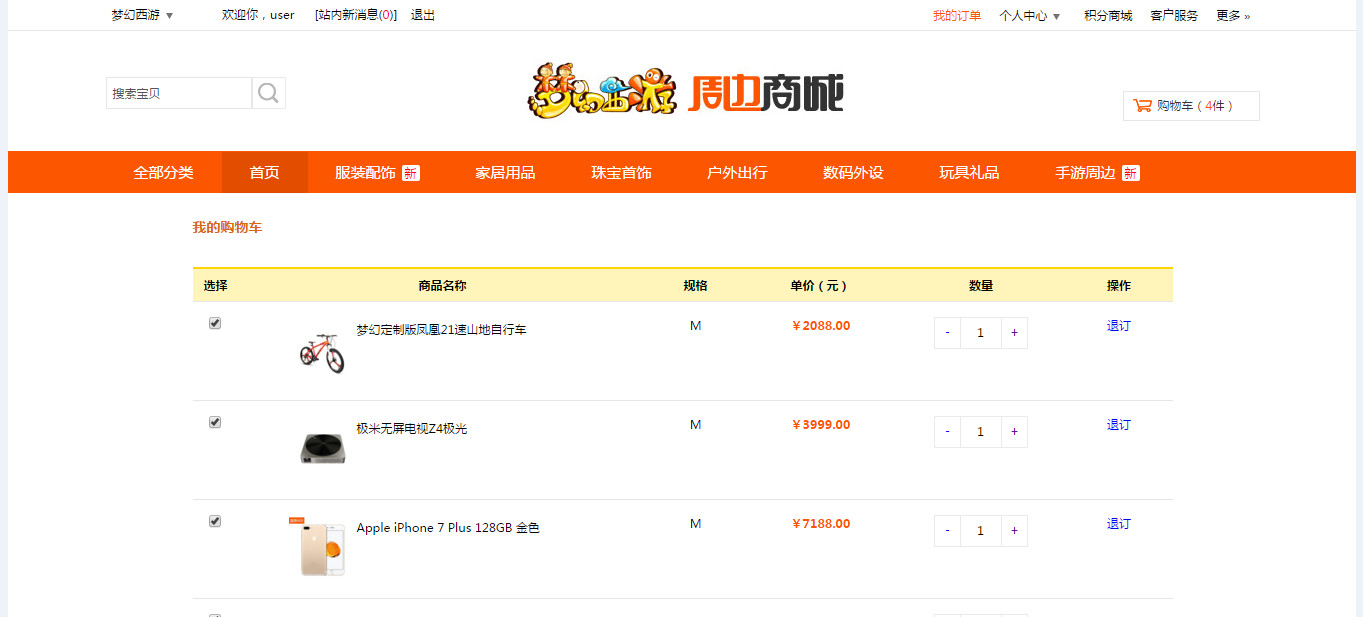This screenshot has width=1363, height=617.
Task: Open the mountain bike product thumbnail
Action: (322, 353)
